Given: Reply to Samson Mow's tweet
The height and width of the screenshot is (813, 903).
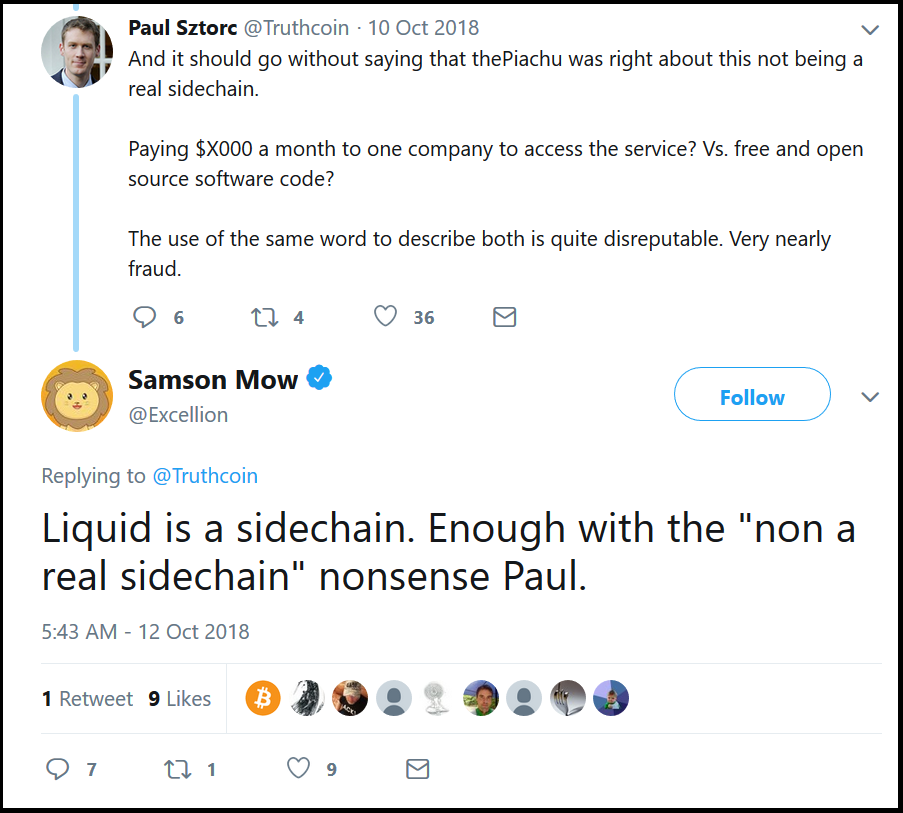Looking at the screenshot, I should [58, 769].
